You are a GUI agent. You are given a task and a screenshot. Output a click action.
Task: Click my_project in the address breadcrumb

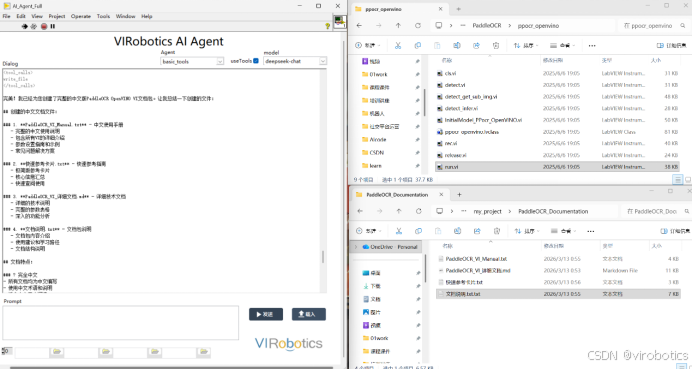point(487,211)
